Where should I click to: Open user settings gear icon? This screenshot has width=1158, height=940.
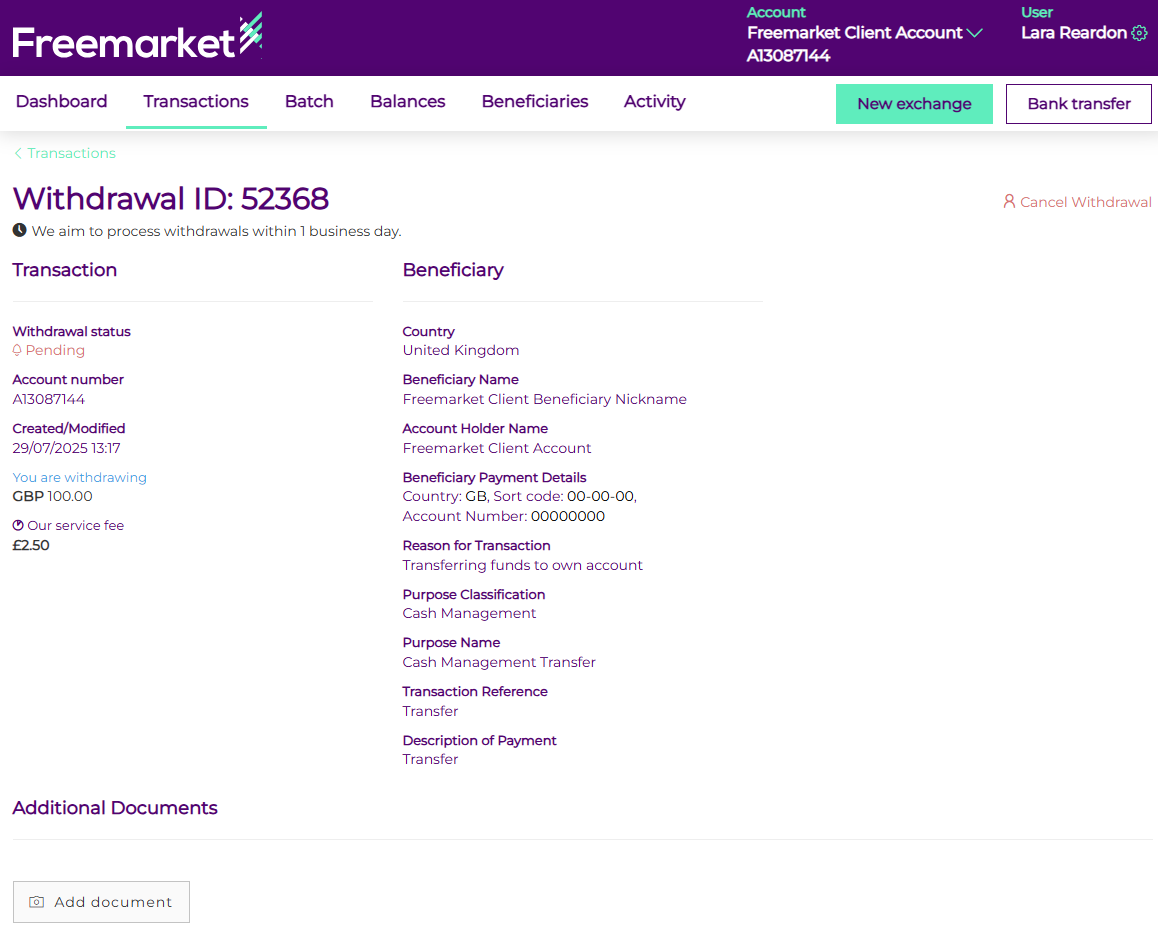(1139, 33)
